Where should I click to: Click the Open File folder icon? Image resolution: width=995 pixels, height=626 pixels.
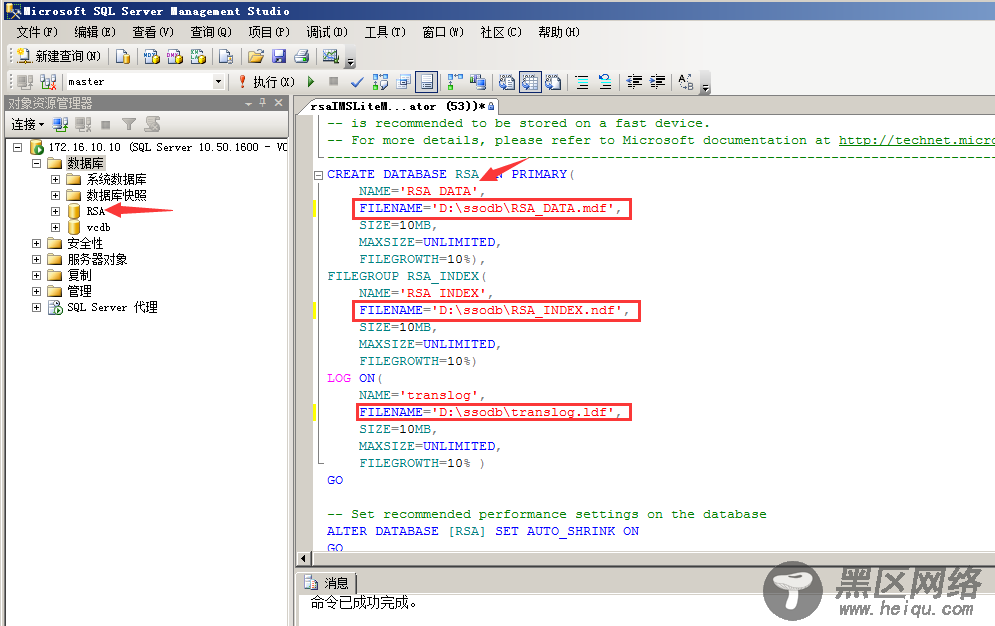[256, 56]
